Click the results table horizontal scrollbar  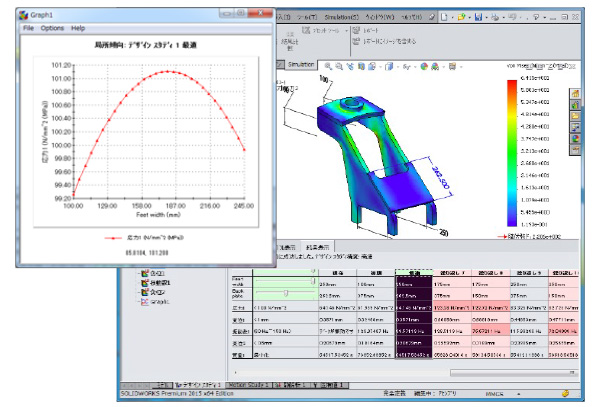point(514,372)
